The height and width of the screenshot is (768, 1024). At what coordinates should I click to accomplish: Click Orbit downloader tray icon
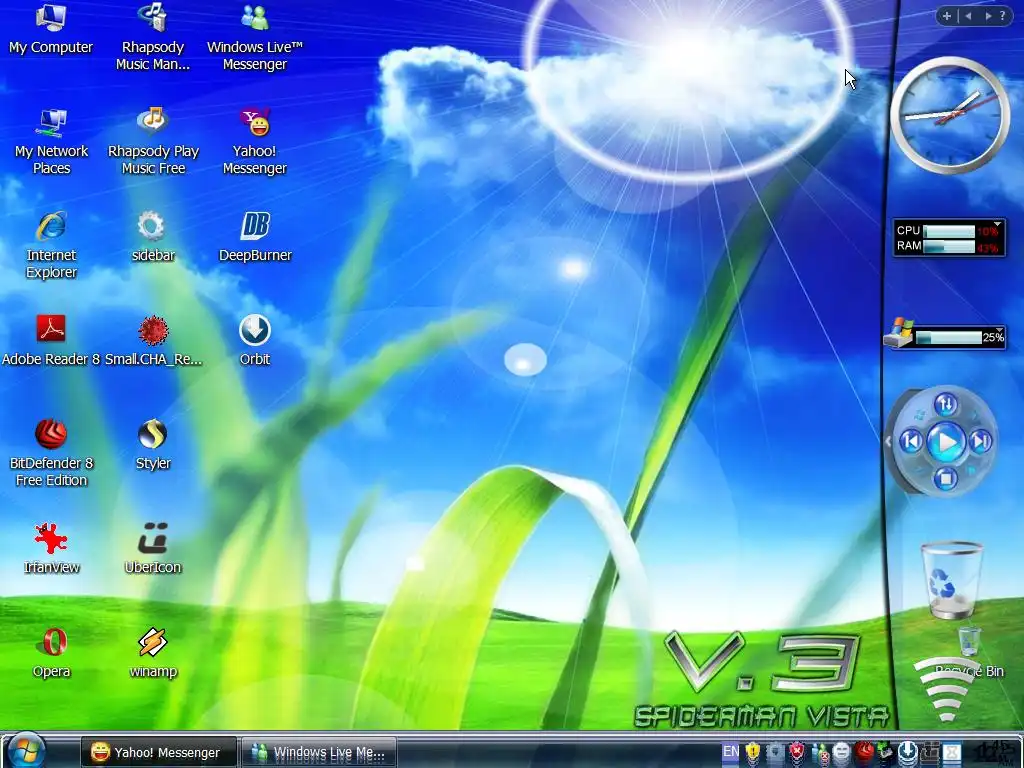[x=908, y=752]
